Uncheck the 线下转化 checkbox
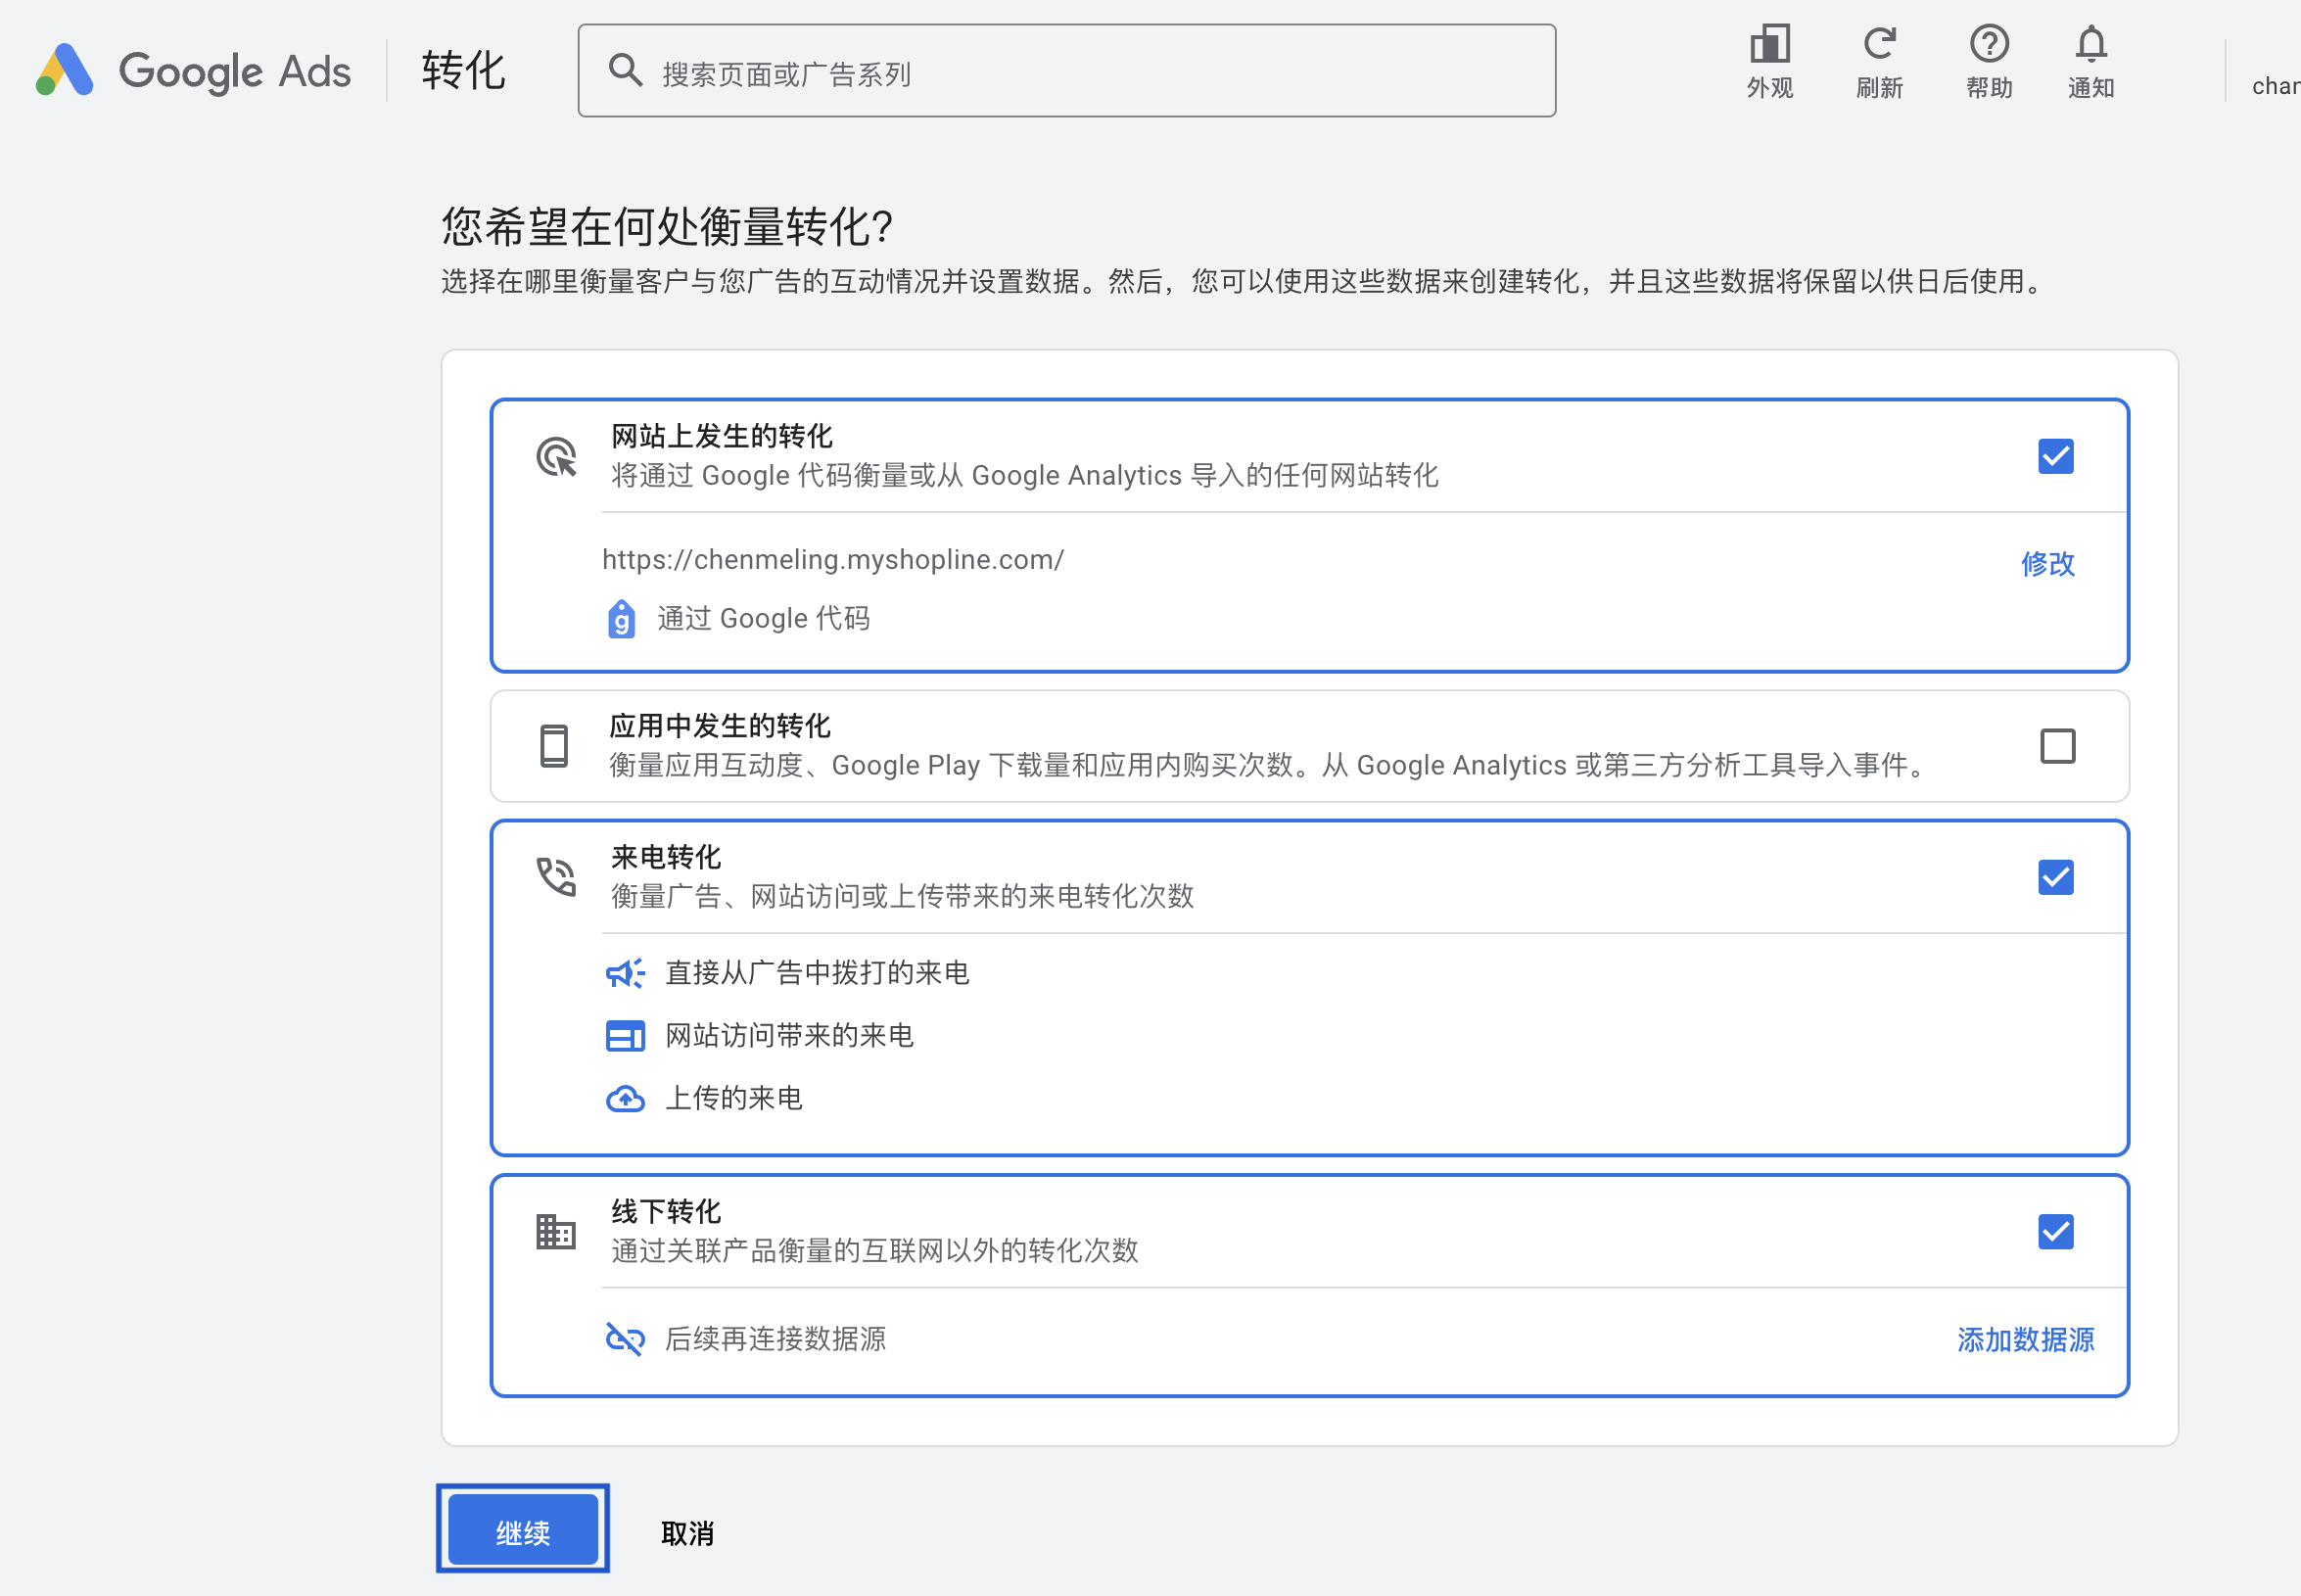This screenshot has width=2301, height=1596. (2055, 1232)
